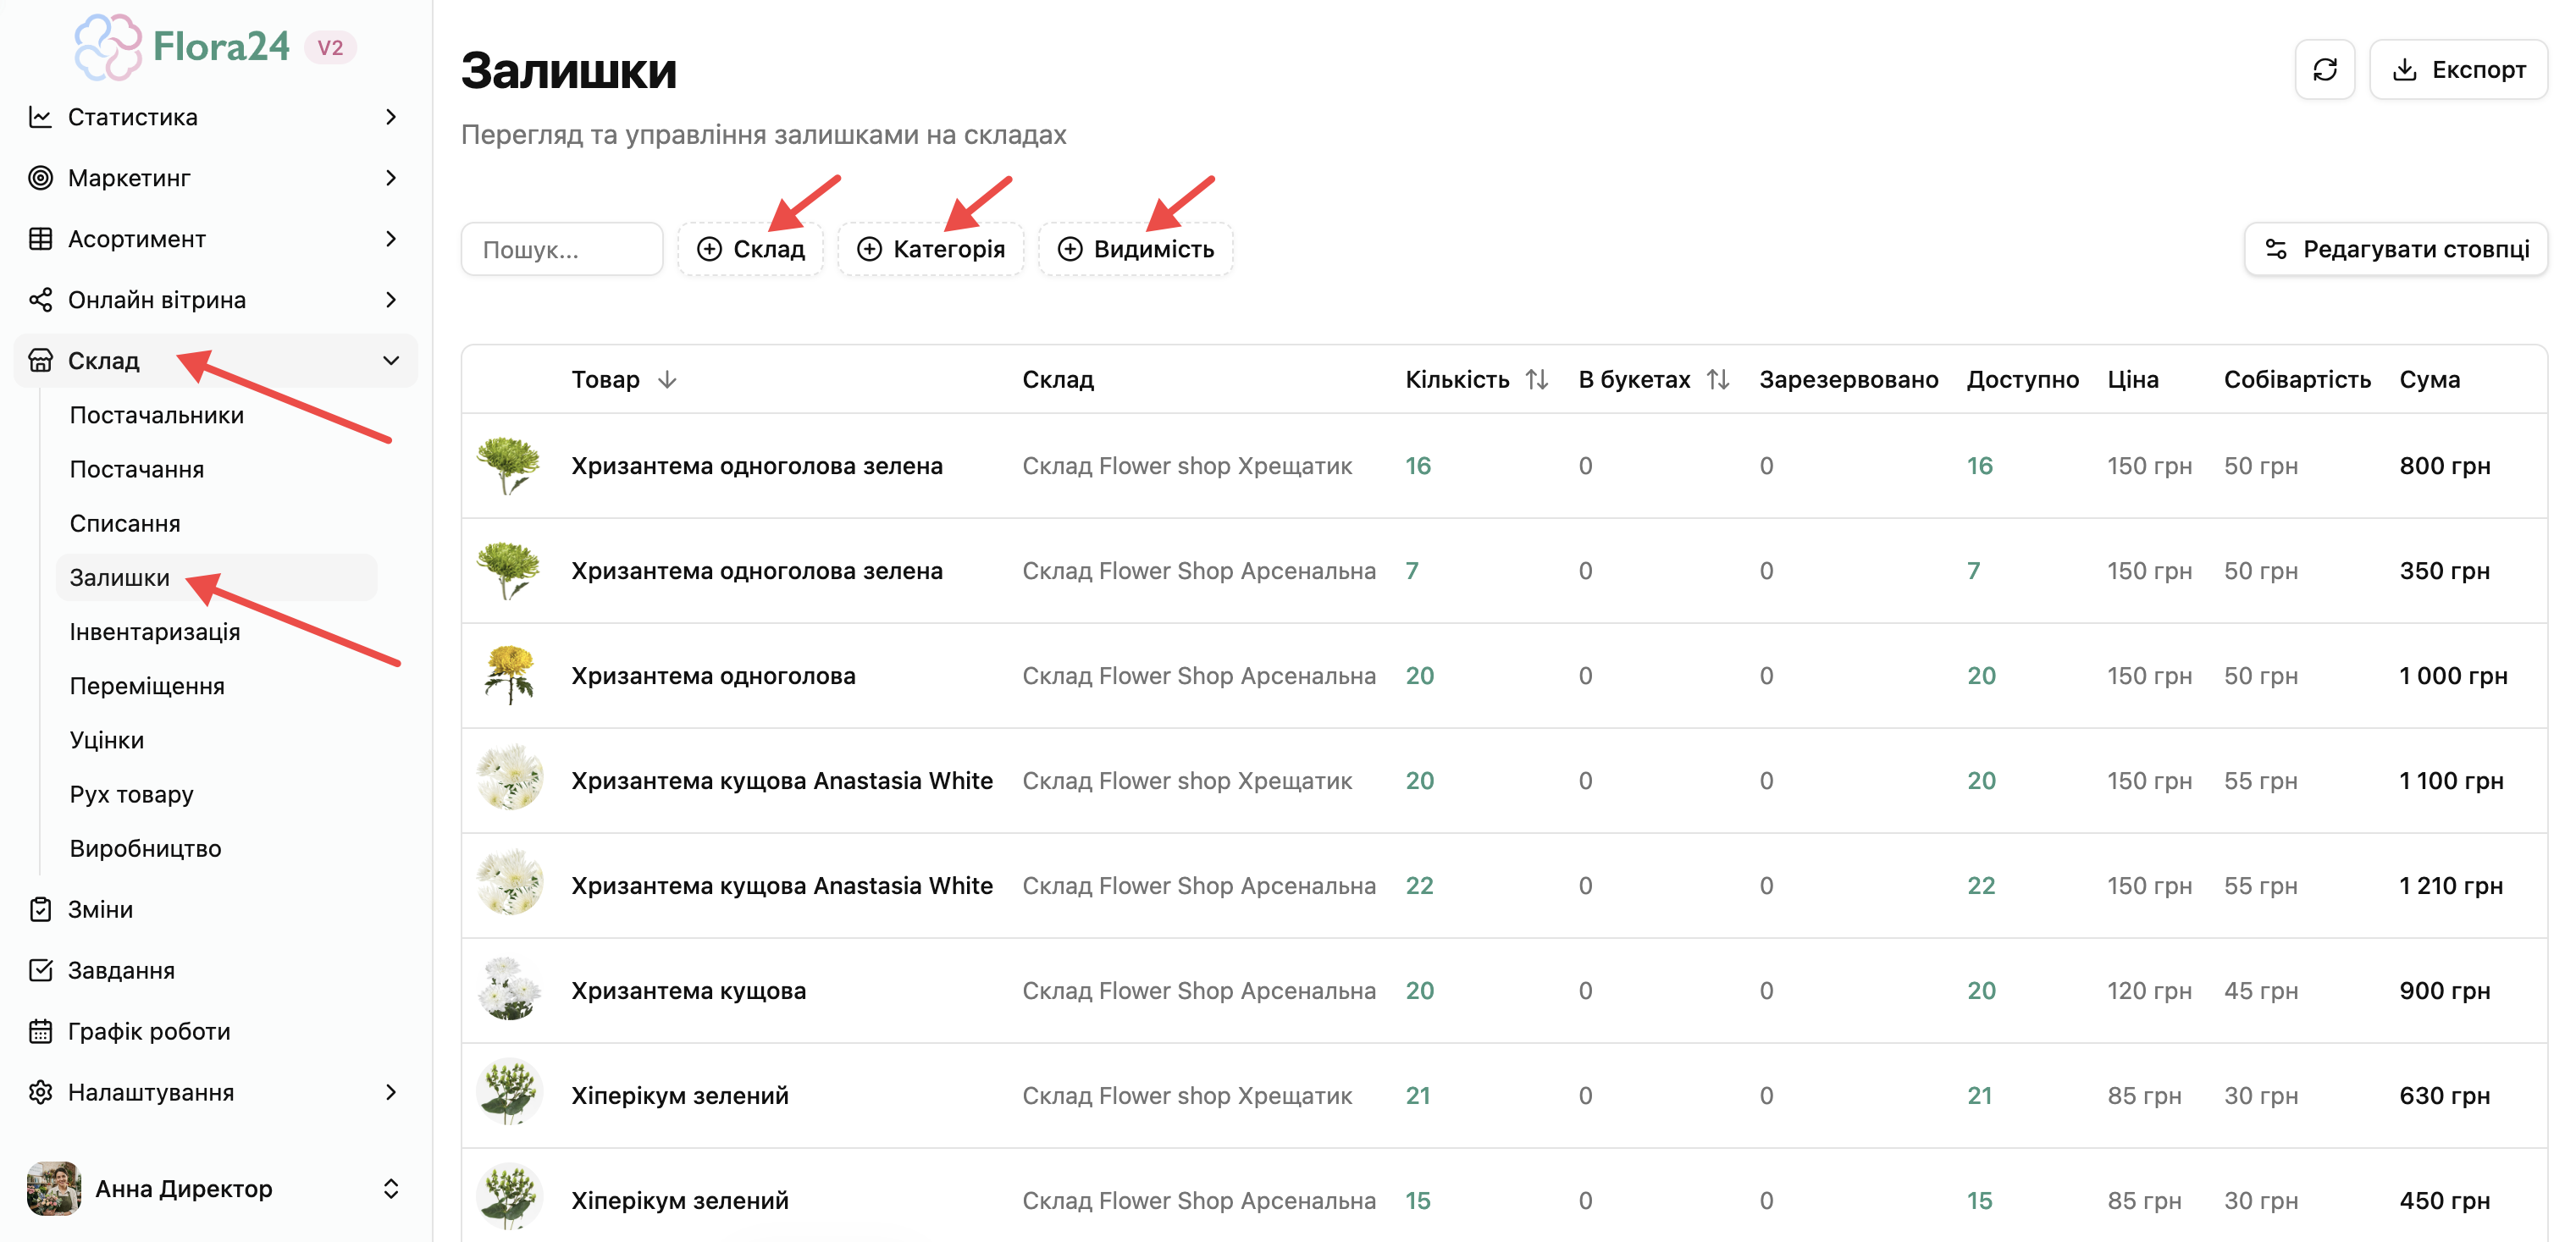Add the Видимість filter
The height and width of the screenshot is (1242, 2576).
(x=1135, y=249)
